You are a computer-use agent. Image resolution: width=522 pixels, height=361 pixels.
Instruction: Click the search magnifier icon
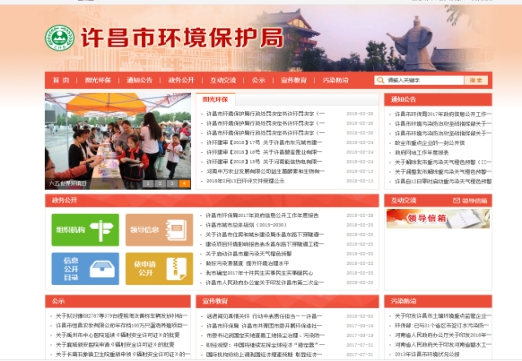point(380,80)
